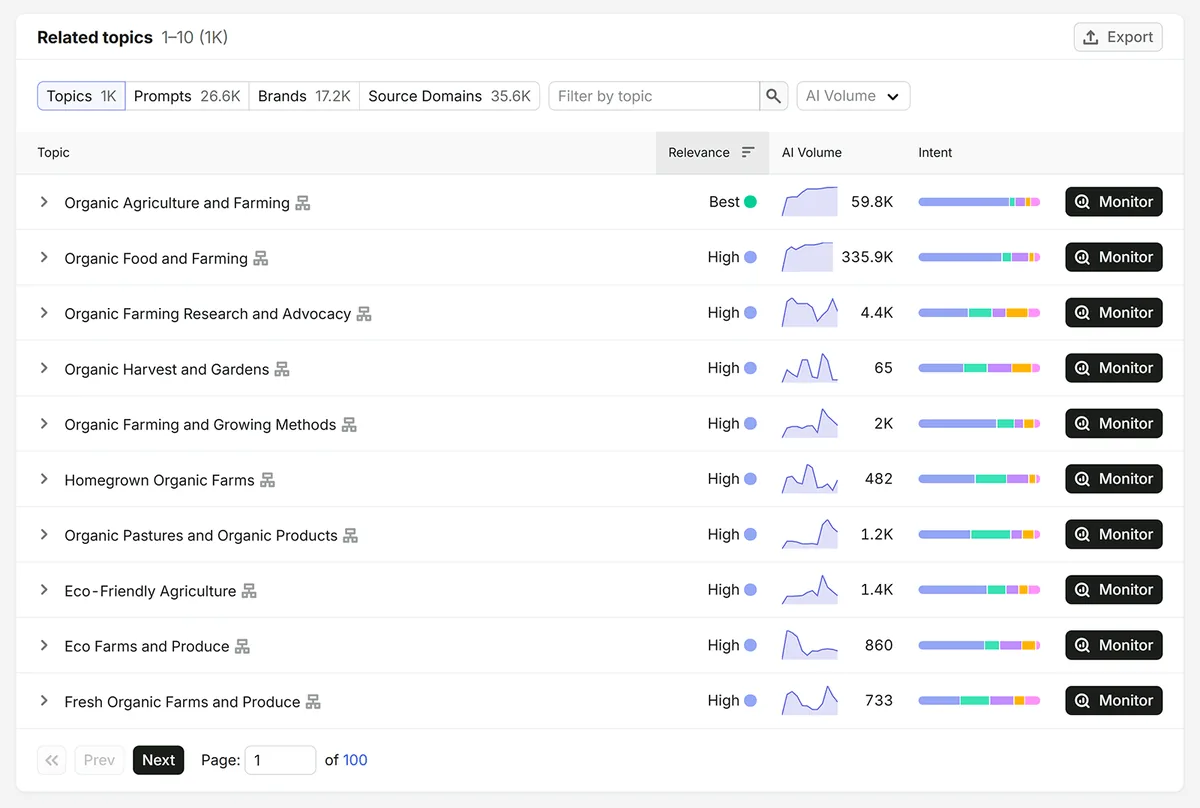The width and height of the screenshot is (1200, 808).
Task: Open AI Volume sparkline for Organic Harvest and Gardens
Action: (x=810, y=368)
